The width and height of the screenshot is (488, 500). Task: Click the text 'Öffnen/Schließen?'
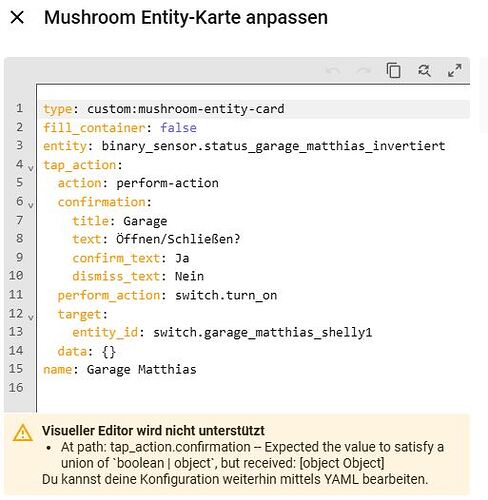click(x=178, y=239)
